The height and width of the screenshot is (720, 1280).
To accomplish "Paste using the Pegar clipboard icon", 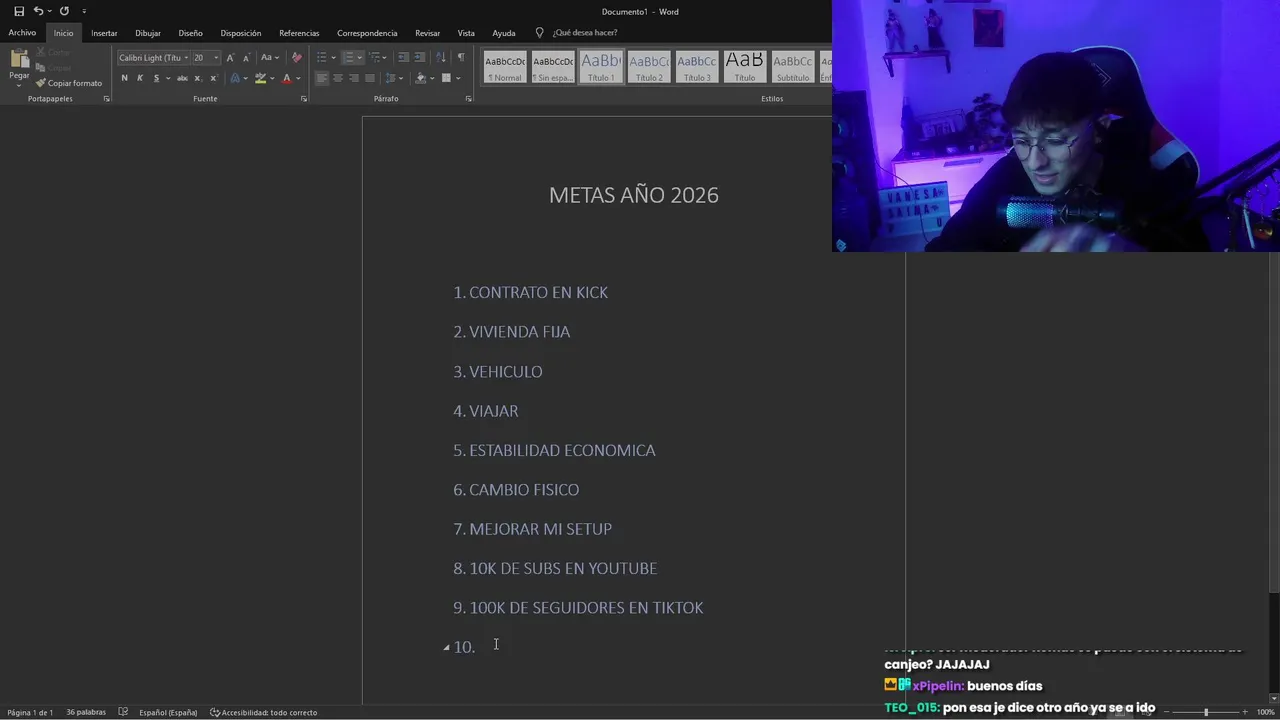I will click(x=19, y=59).
